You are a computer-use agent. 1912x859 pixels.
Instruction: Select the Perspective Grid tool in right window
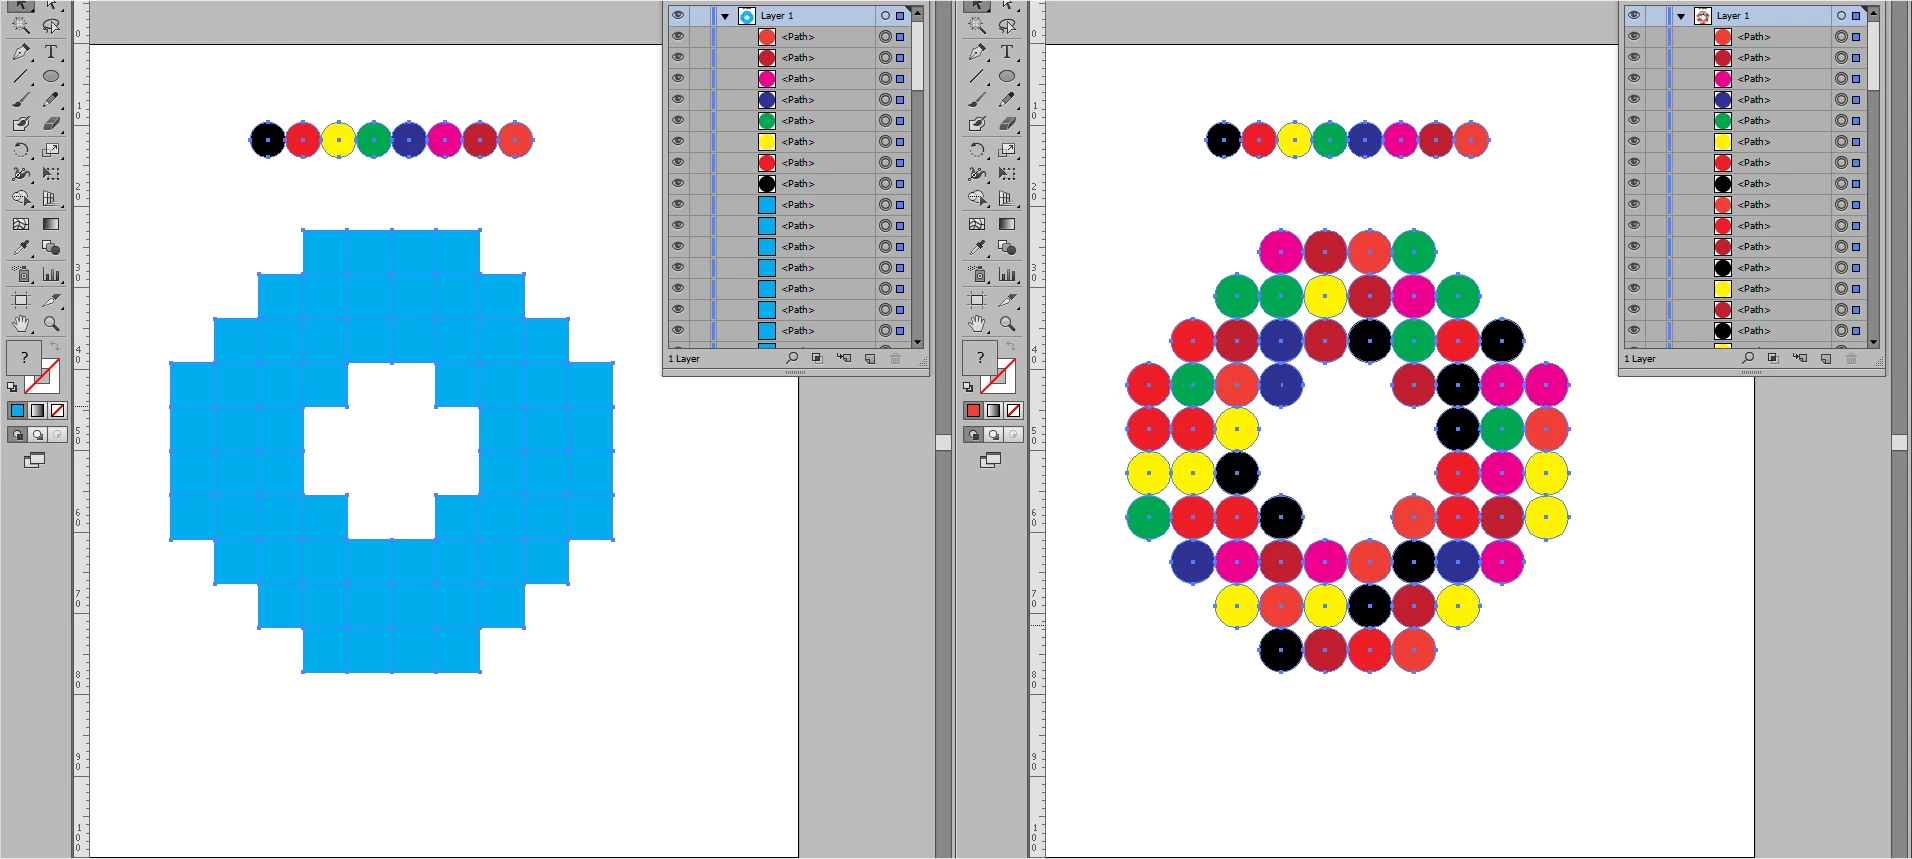click(x=1007, y=198)
